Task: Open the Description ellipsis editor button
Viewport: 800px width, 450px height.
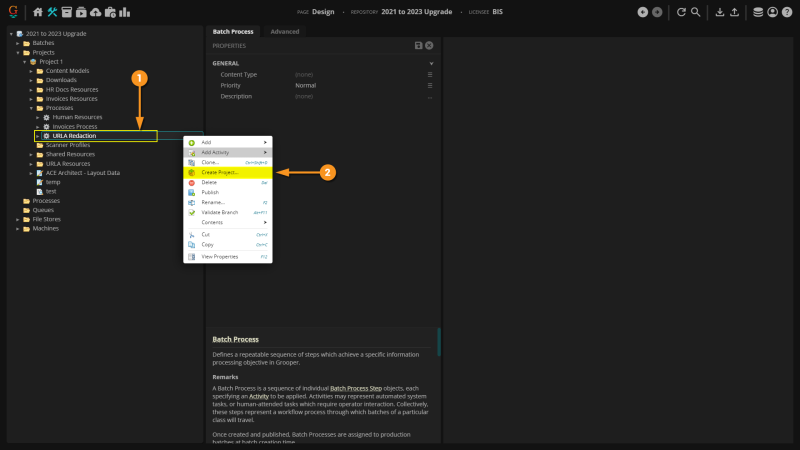Action: pyautogui.click(x=430, y=97)
